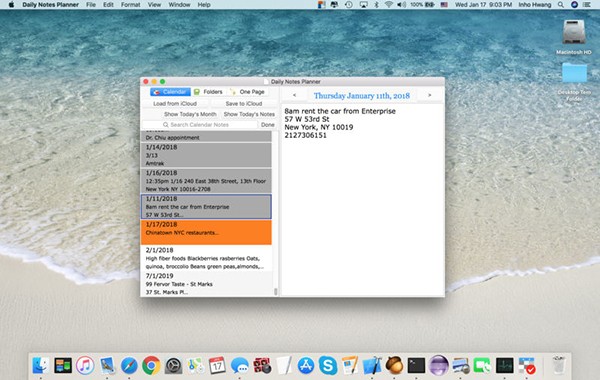
Task: Open the Format menu
Action: click(x=130, y=5)
